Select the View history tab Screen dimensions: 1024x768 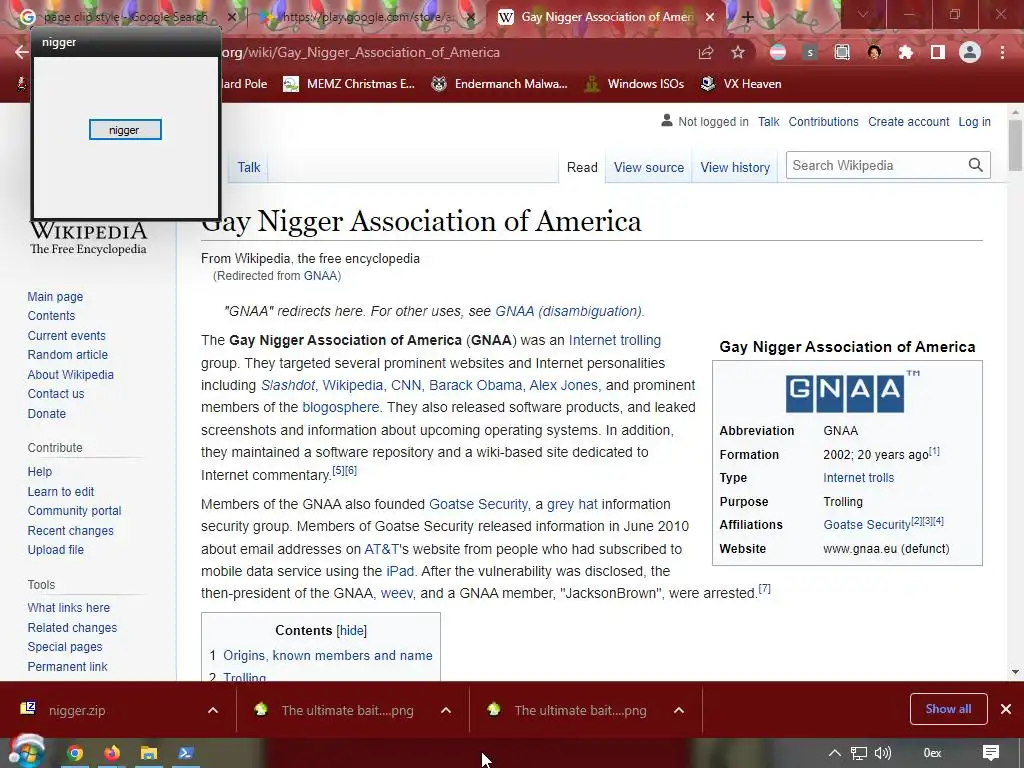[735, 167]
